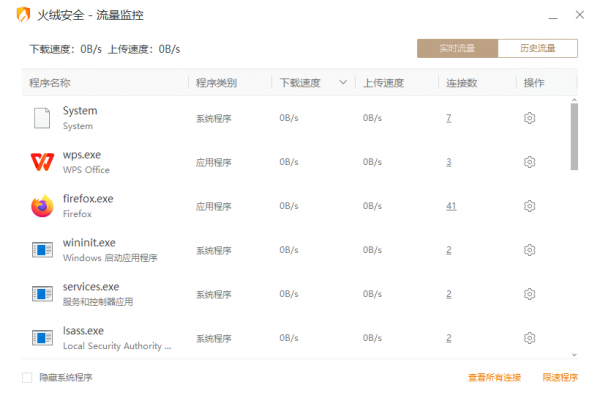This screenshot has height=396, width=600.
Task: Open the 限速程序 link
Action: (560, 378)
